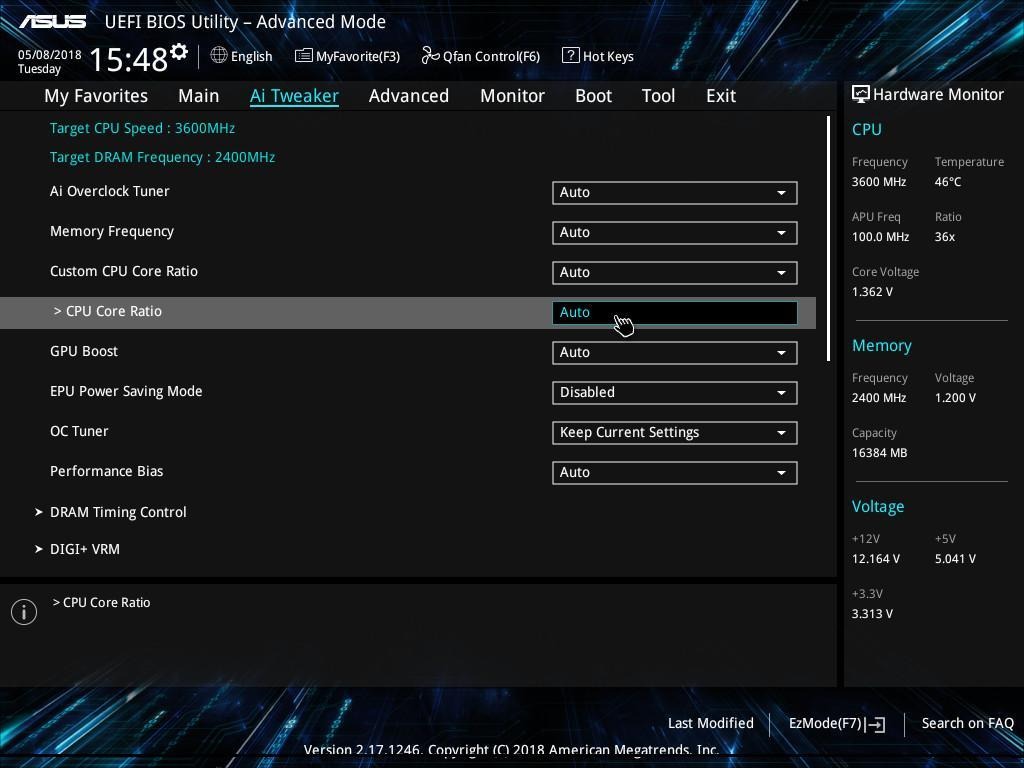Screen dimensions: 1024x768
Task: Click the CPU Core Ratio input field
Action: (674, 312)
